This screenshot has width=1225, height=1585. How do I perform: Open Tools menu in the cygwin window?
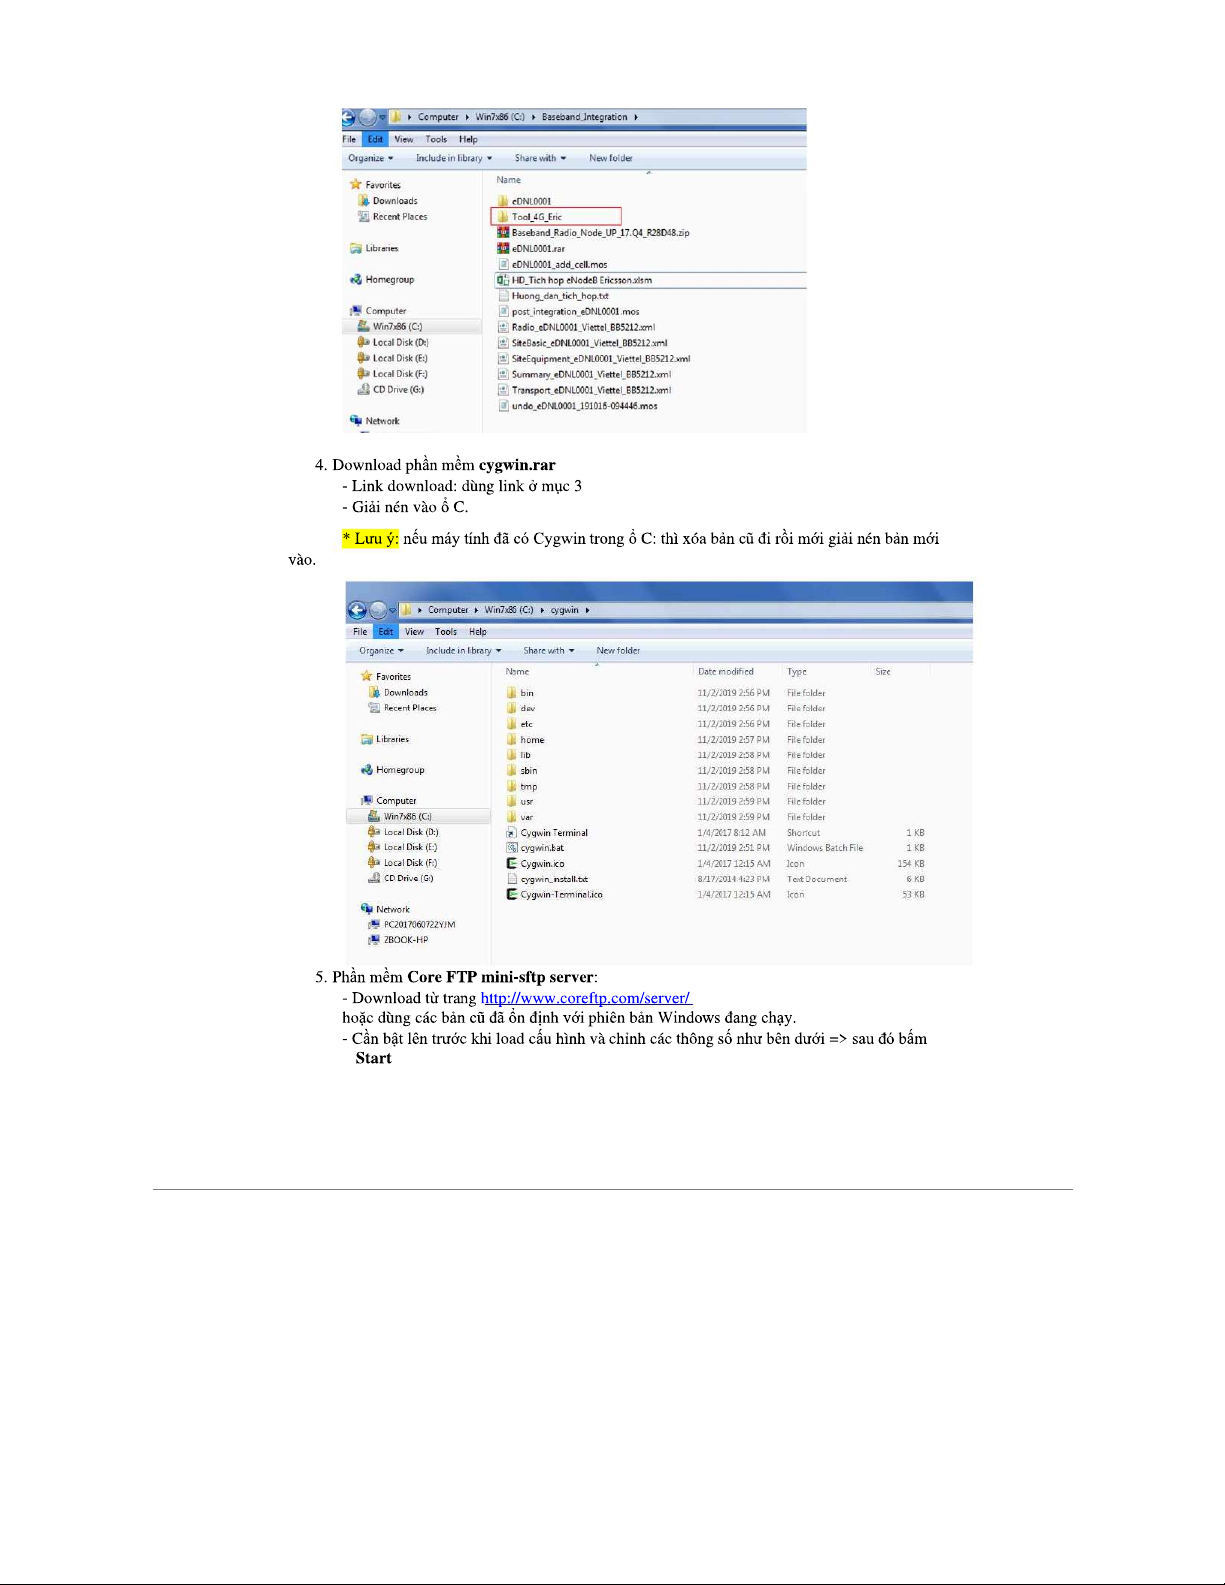click(445, 632)
